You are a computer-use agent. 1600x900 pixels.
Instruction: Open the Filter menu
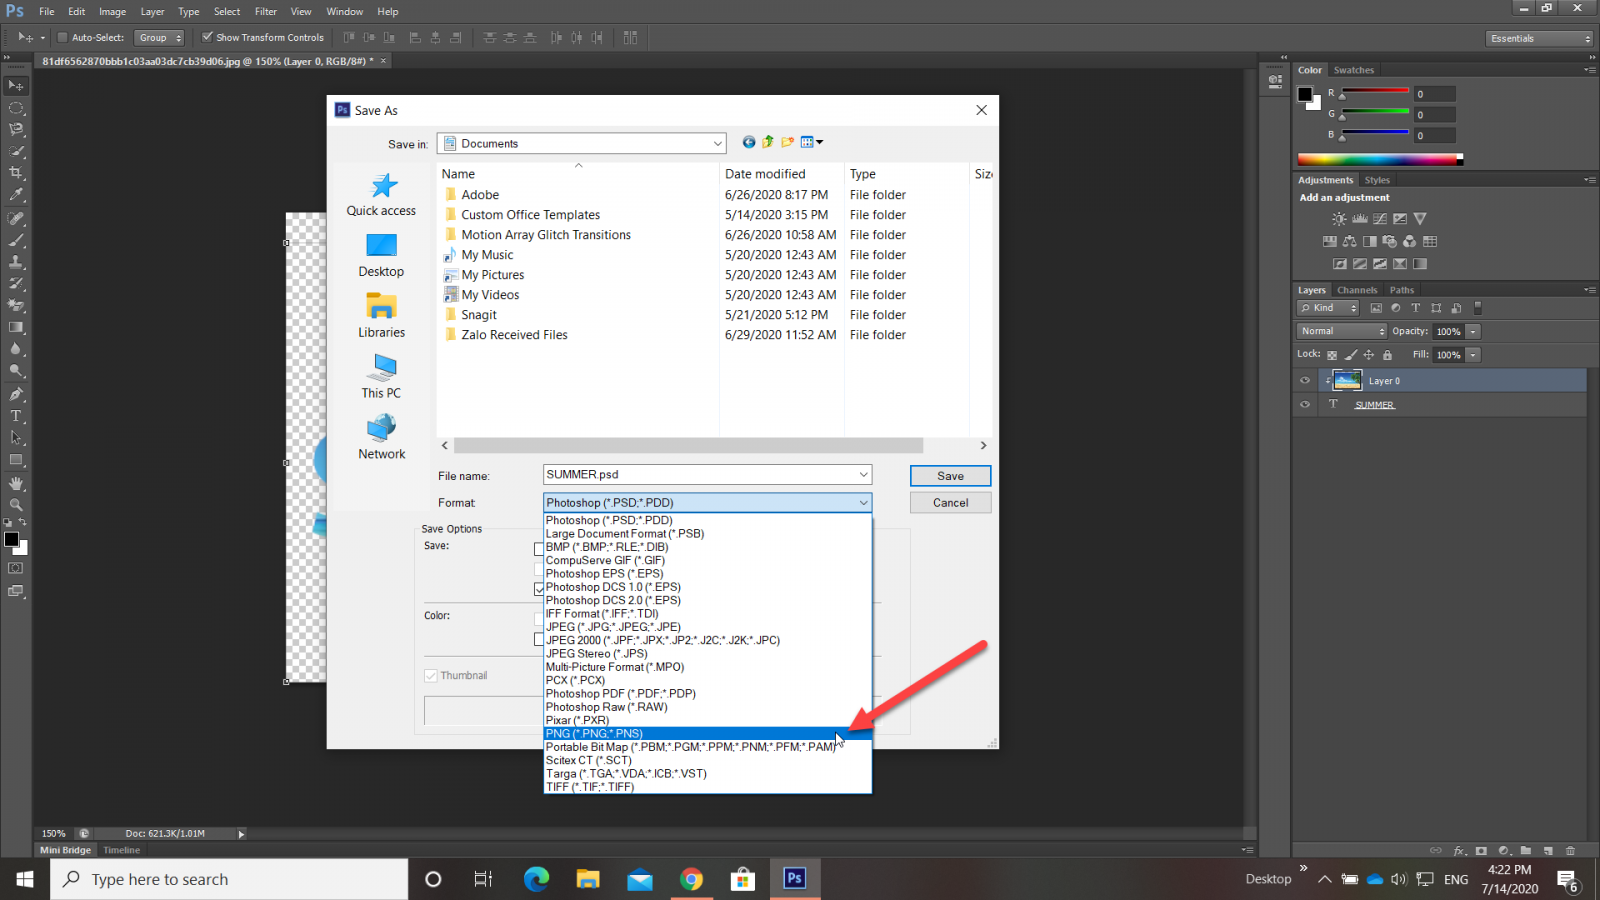[x=265, y=12]
